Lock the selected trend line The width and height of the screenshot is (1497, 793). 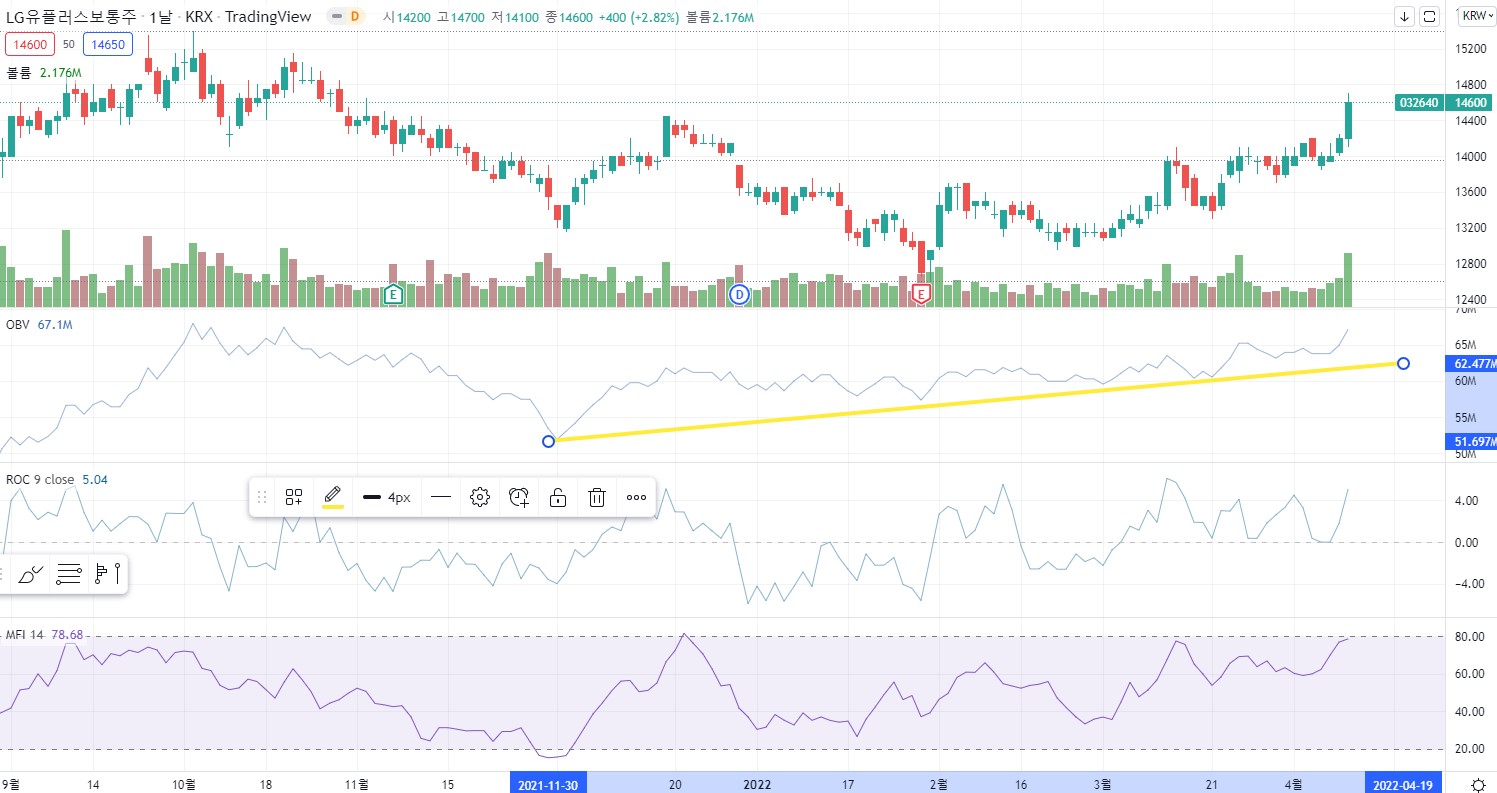558,497
